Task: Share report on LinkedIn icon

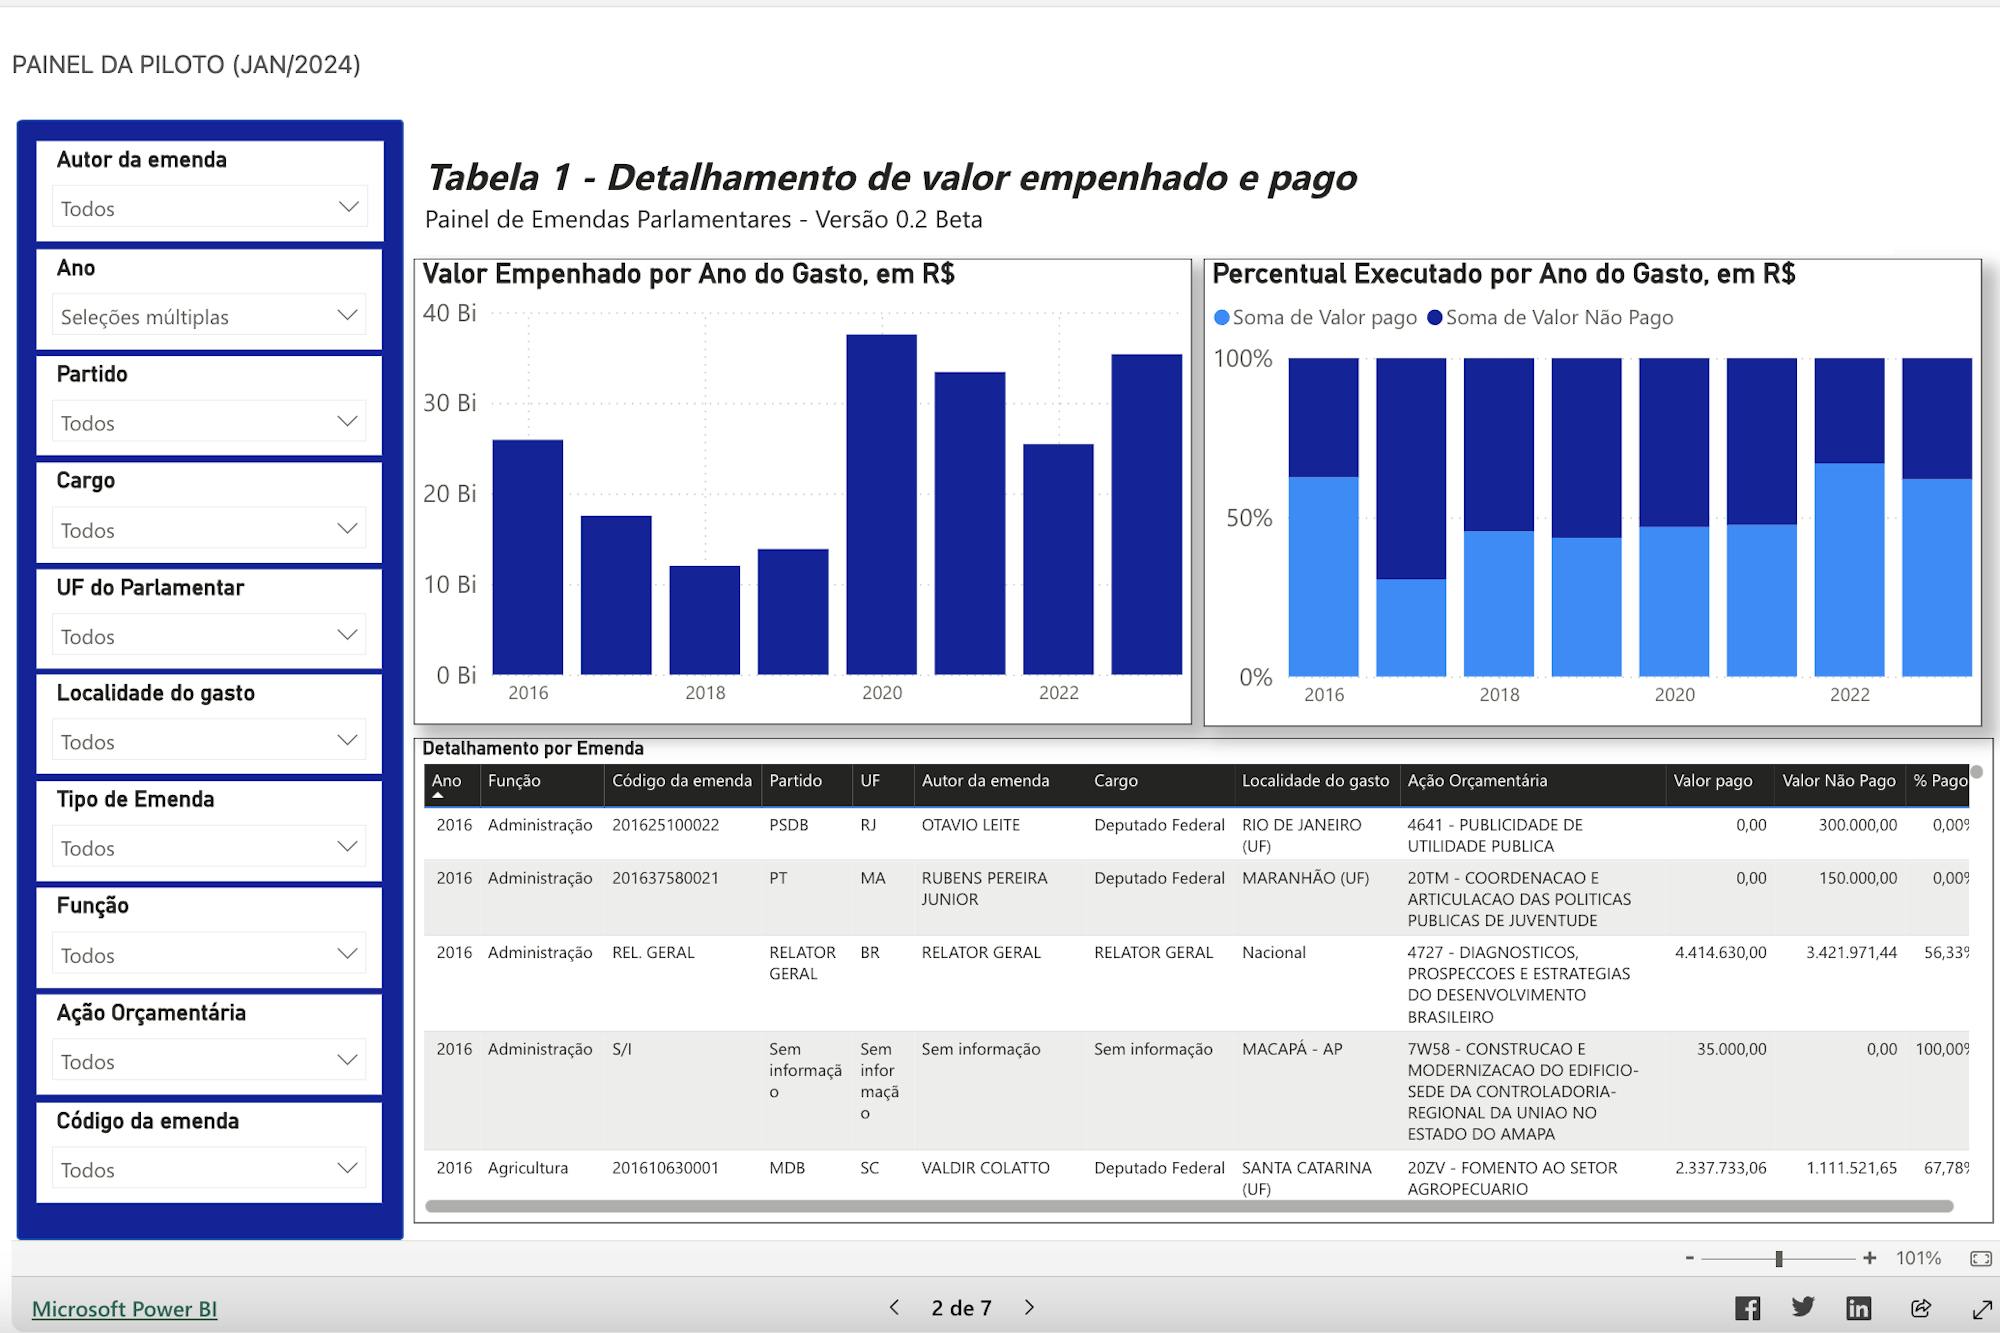Action: click(x=1858, y=1308)
